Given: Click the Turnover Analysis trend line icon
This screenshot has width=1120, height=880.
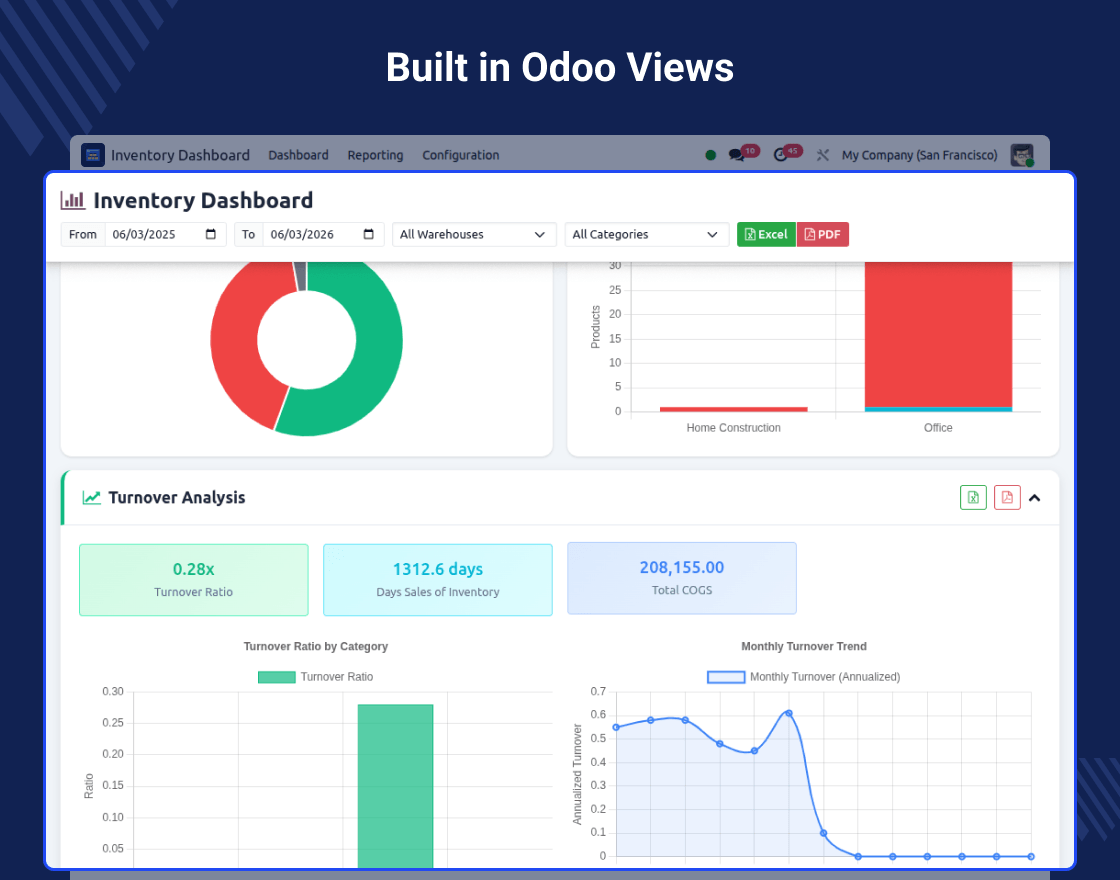Looking at the screenshot, I should click(91, 498).
